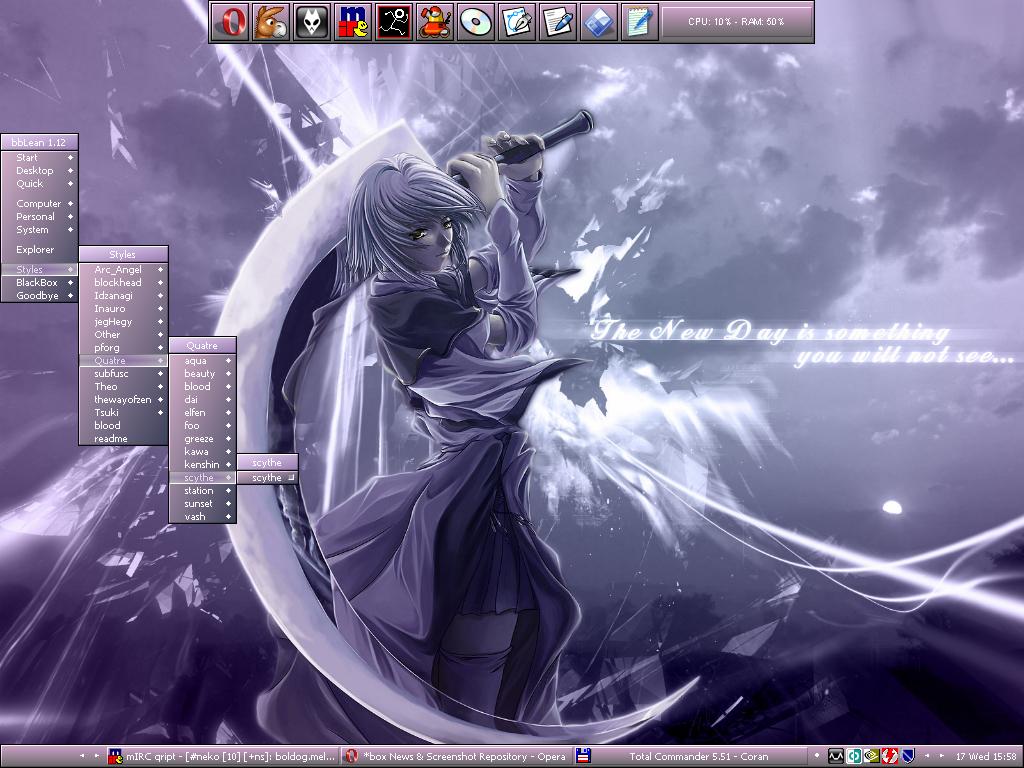Open the subfusc styles folder
1024x768 pixels.
123,374
